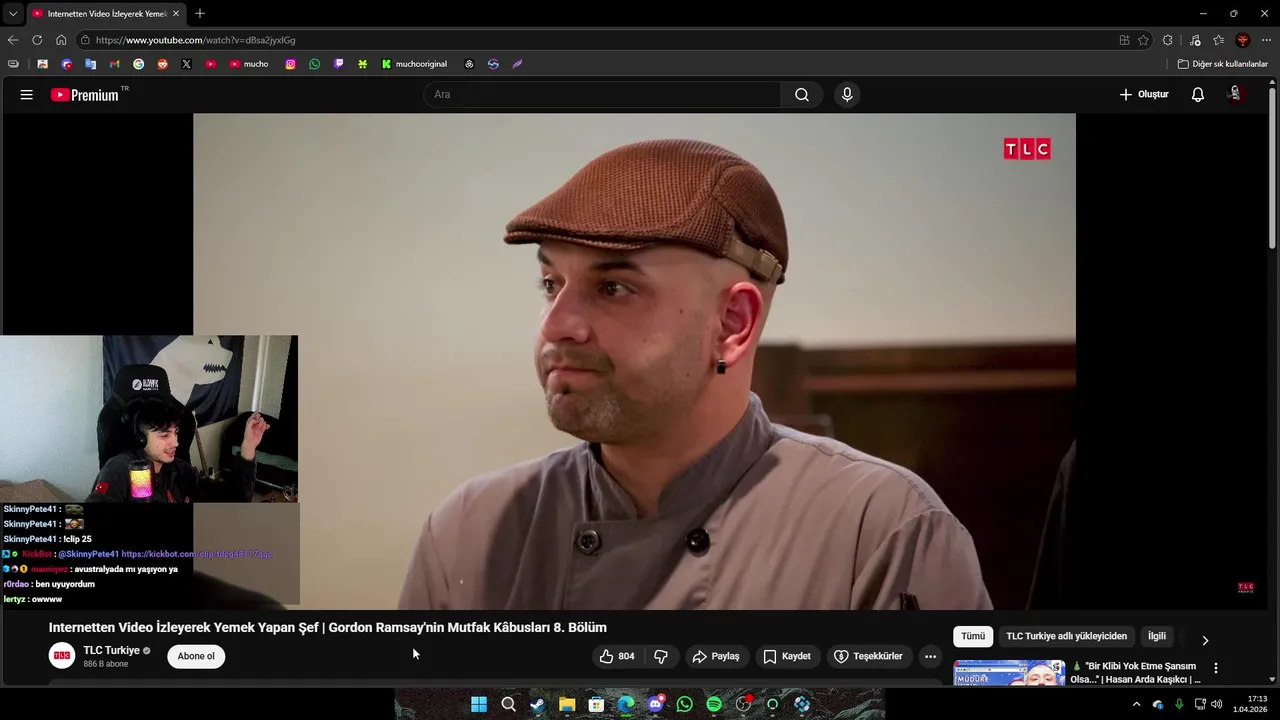Open the taskbar volume control
Viewport: 1280px width, 720px height.
[x=1217, y=704]
